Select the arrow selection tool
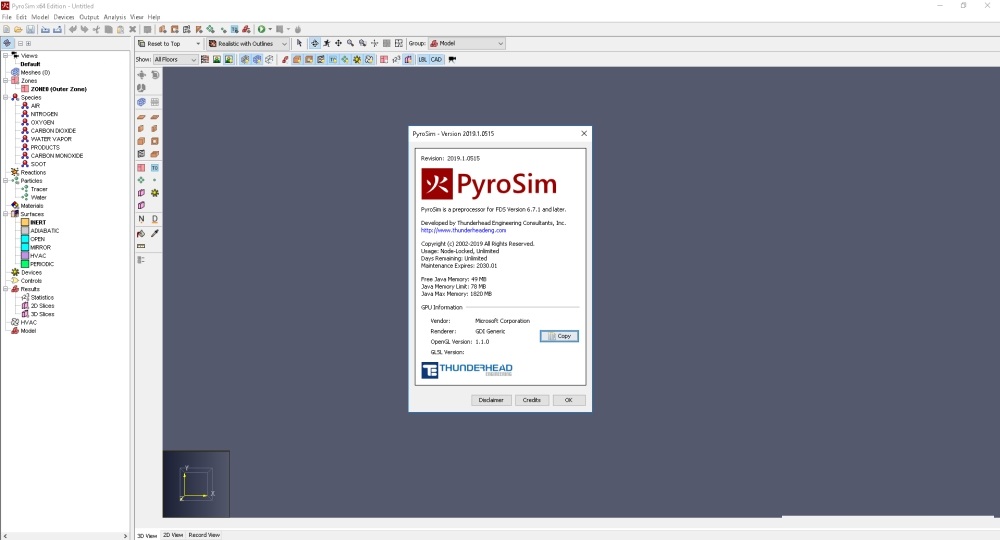The width and height of the screenshot is (1000, 540). point(300,44)
